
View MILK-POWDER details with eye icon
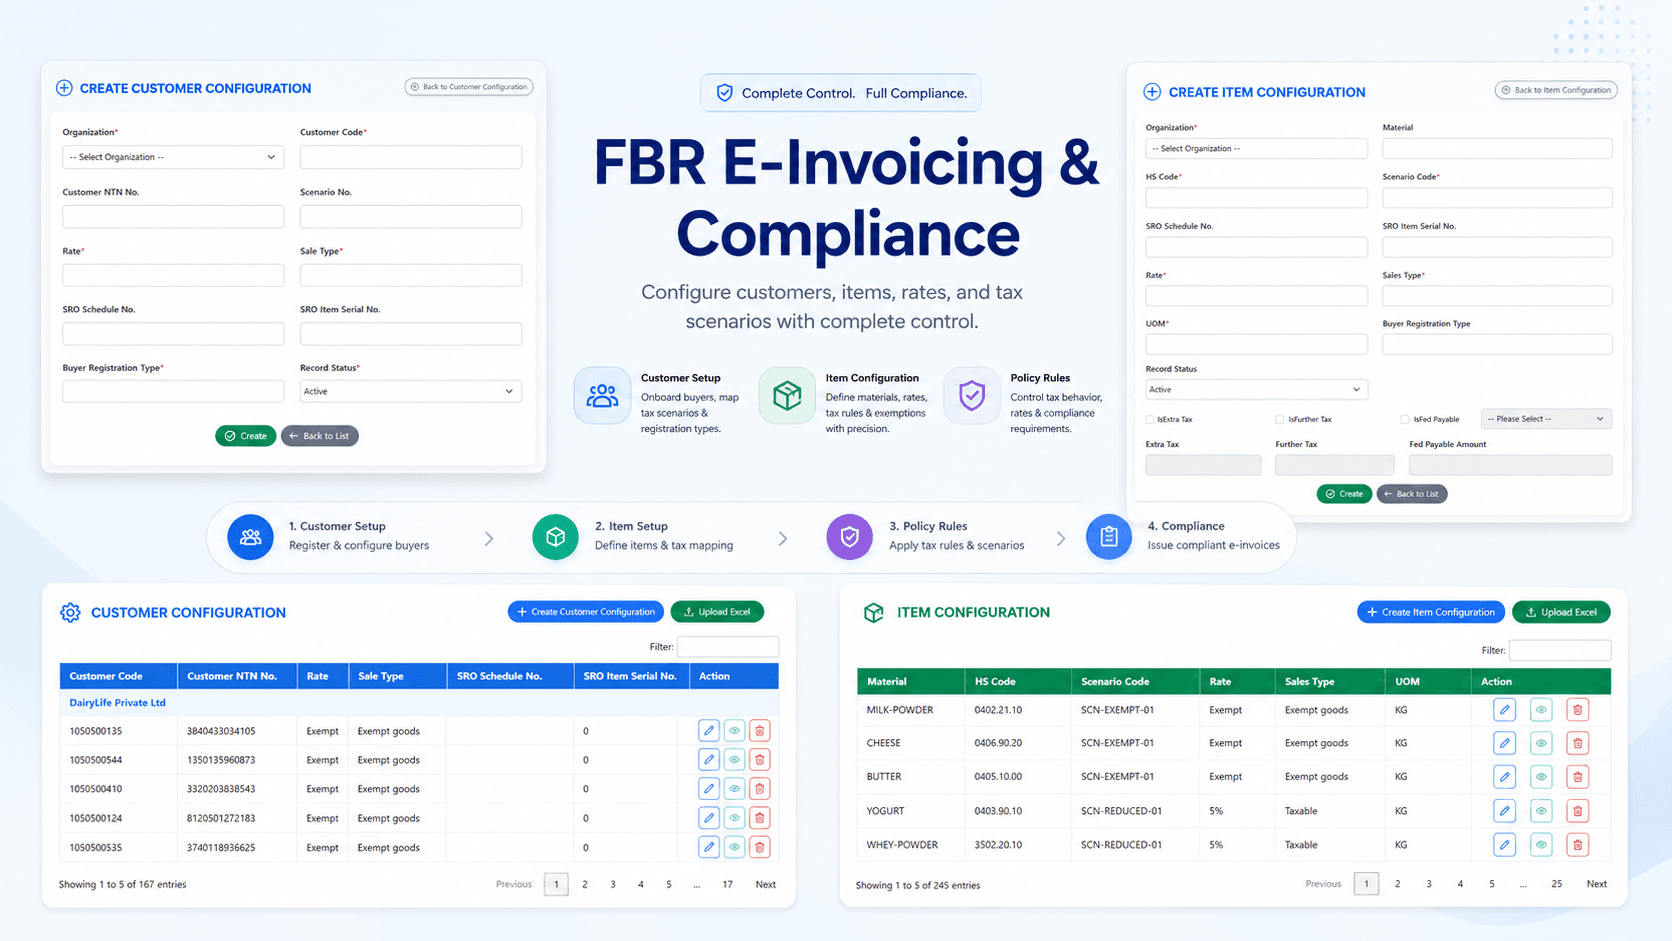(1541, 710)
